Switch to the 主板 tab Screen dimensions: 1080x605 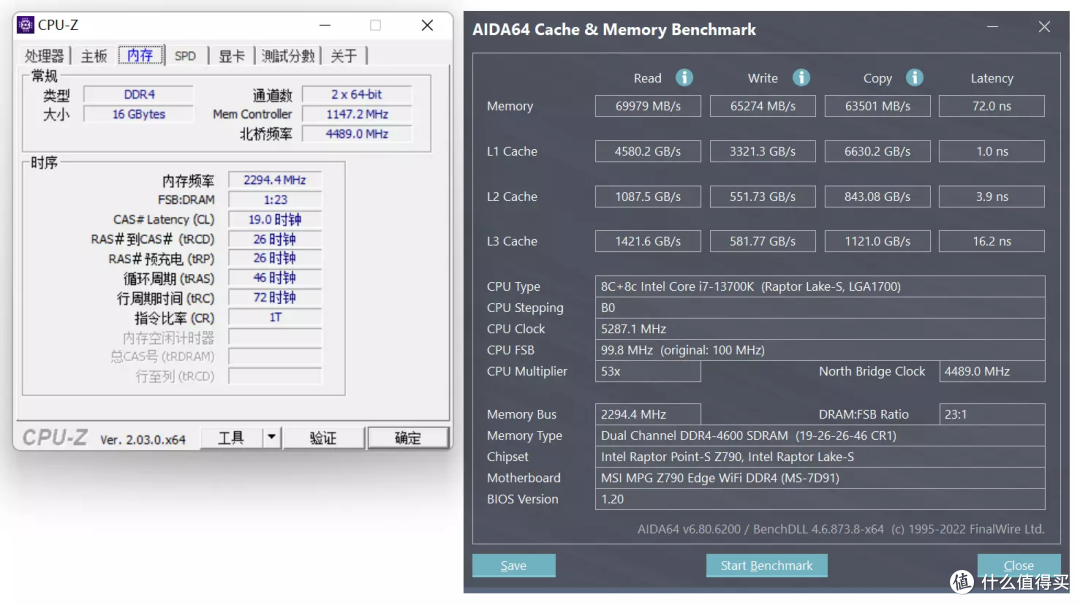[x=94, y=56]
